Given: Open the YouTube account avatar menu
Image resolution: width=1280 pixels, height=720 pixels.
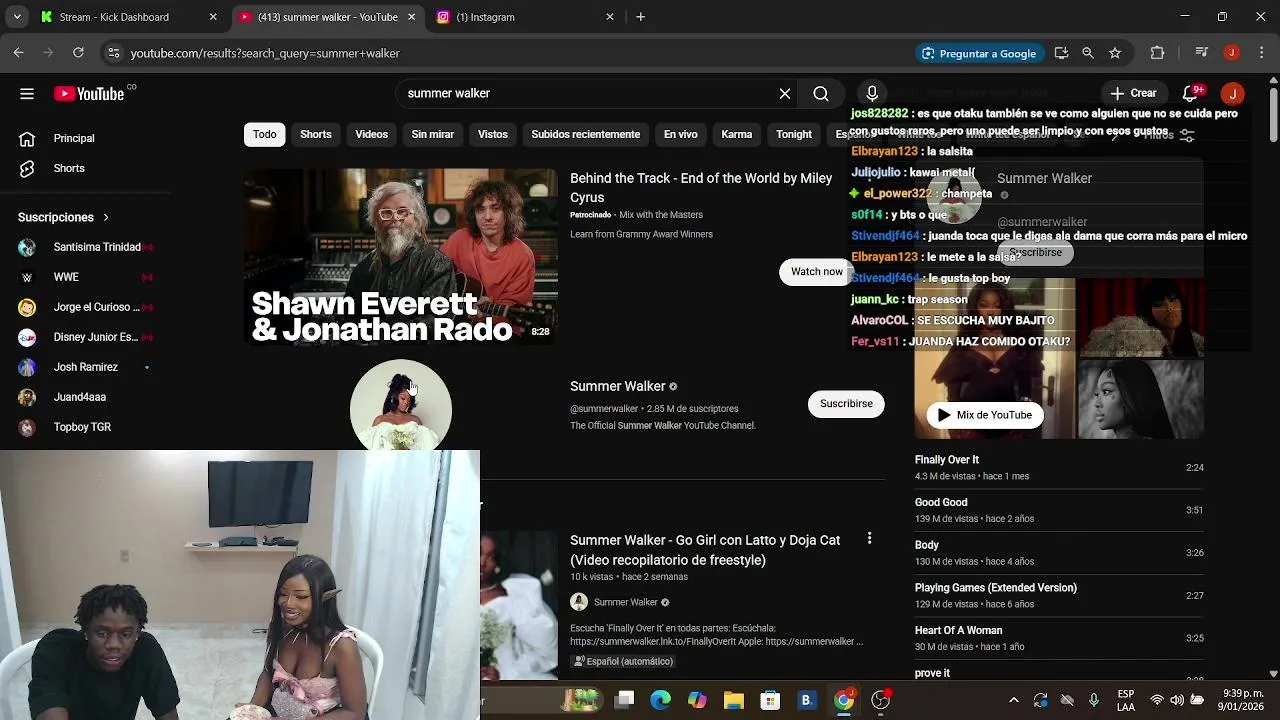Looking at the screenshot, I should 1233,93.
